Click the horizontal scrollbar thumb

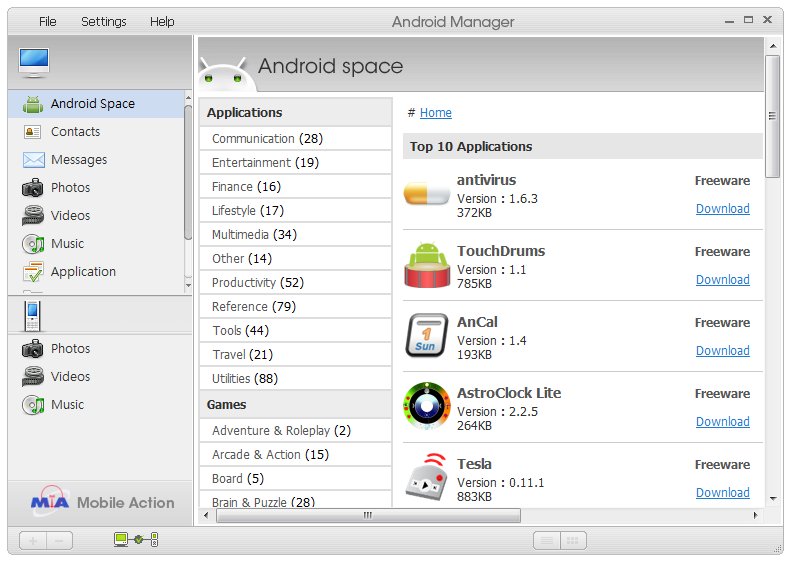(367, 516)
